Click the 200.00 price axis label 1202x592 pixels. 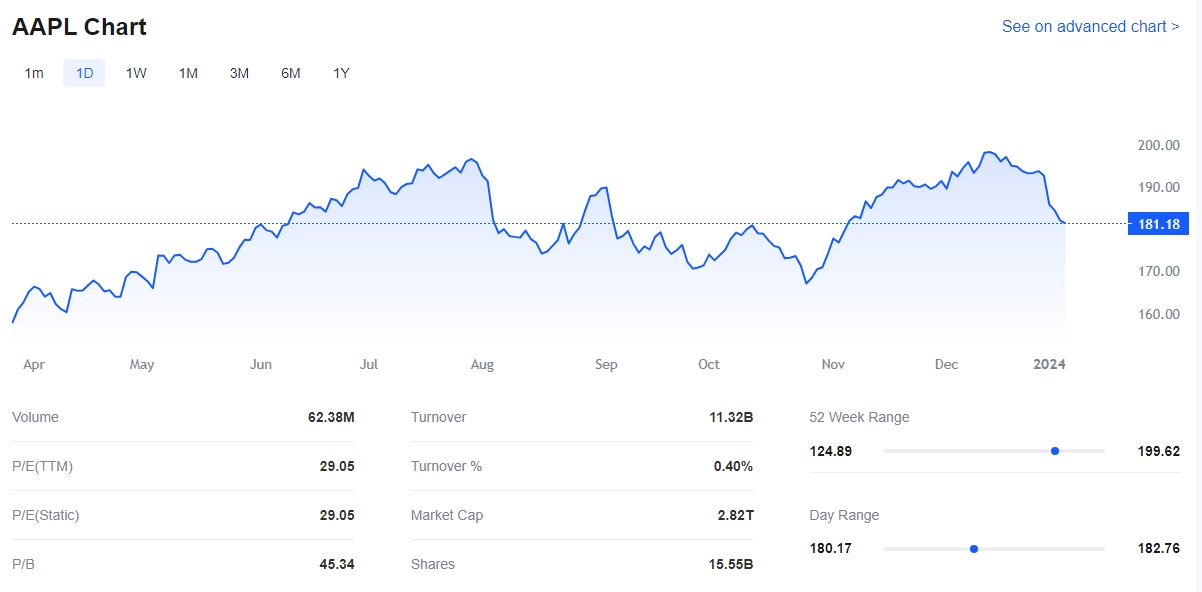click(1158, 145)
